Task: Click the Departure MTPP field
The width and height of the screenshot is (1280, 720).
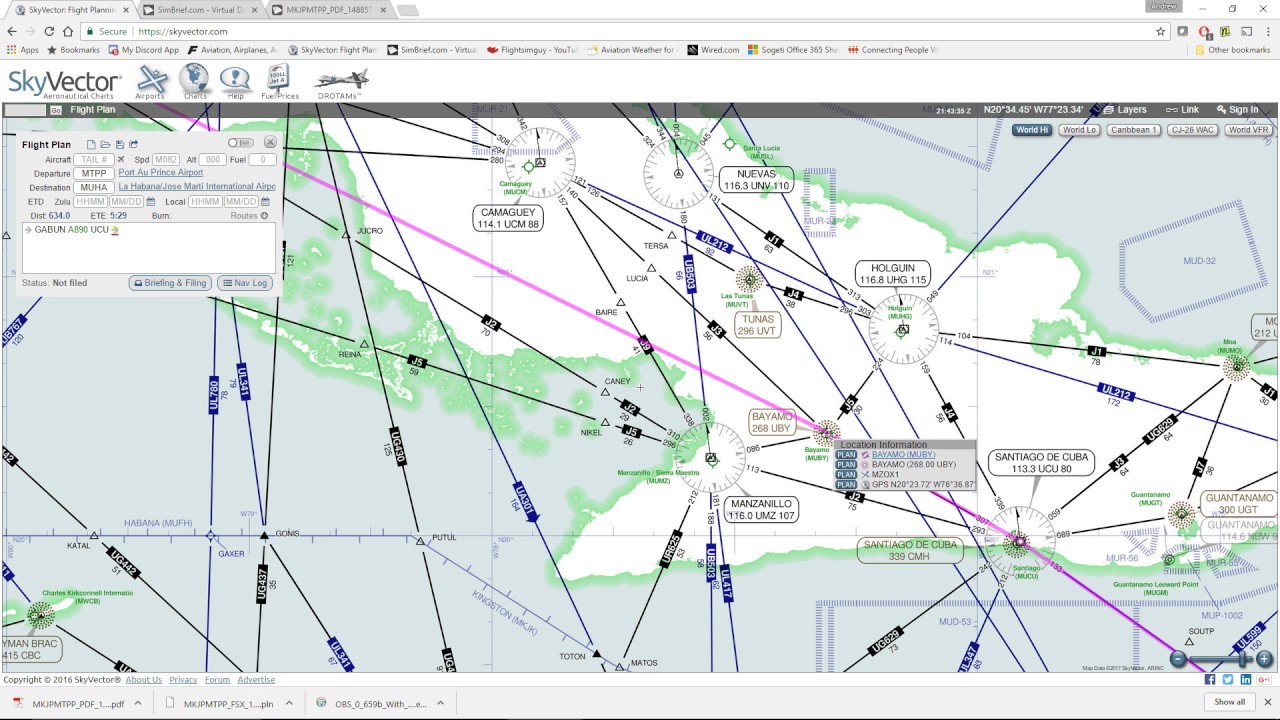Action: pos(94,173)
